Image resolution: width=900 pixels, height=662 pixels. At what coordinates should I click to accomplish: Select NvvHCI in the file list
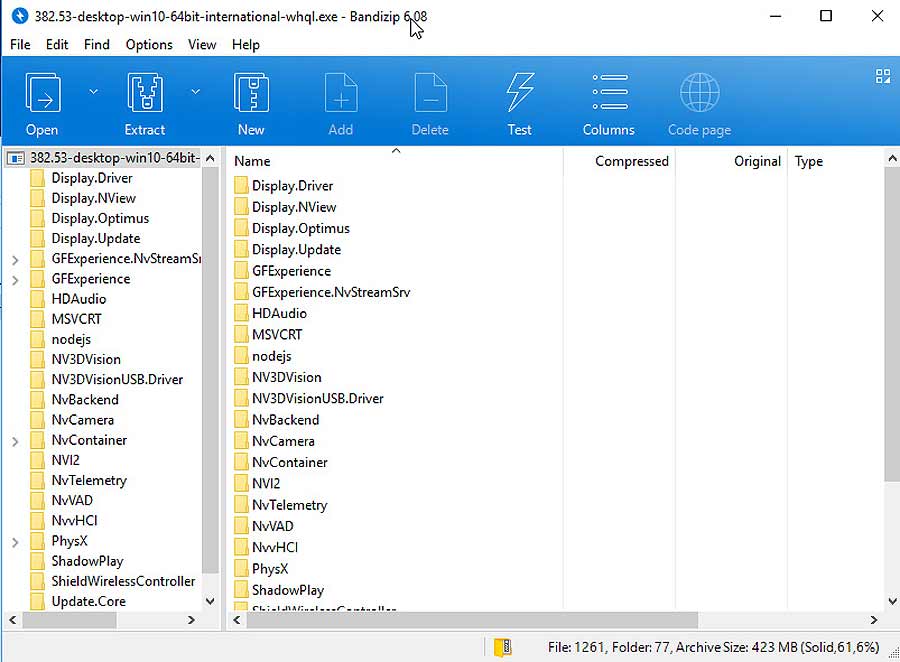275,547
